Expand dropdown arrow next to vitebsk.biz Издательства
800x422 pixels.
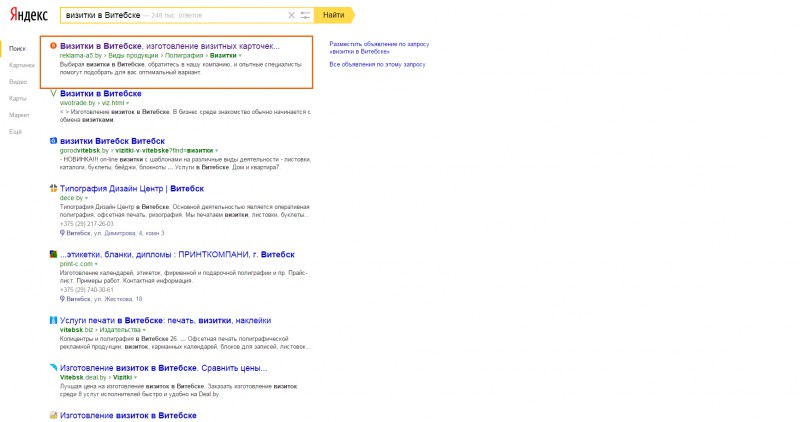click(x=144, y=330)
